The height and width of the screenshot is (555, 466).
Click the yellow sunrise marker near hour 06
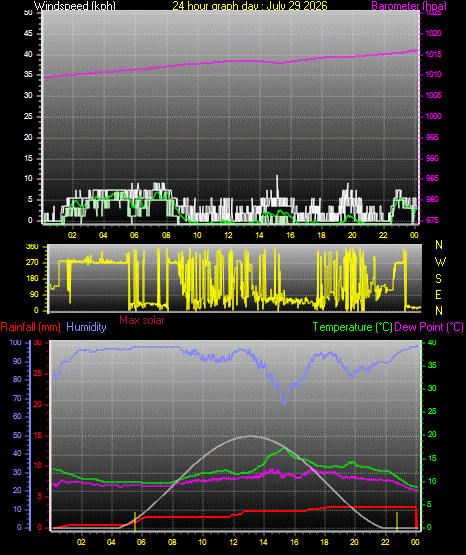coord(135,521)
